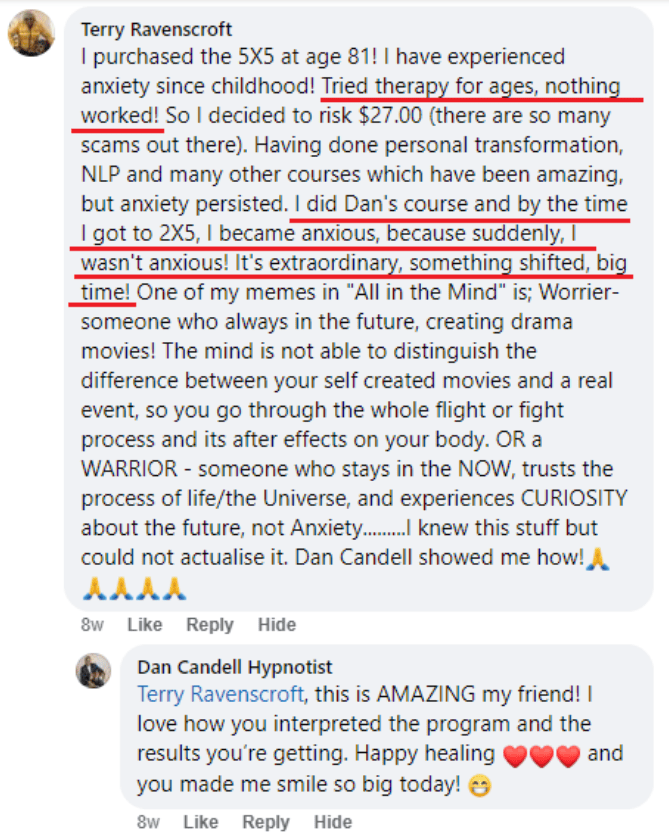Reply to Terry Ravenscroft's comment
669x837 pixels.
point(210,625)
